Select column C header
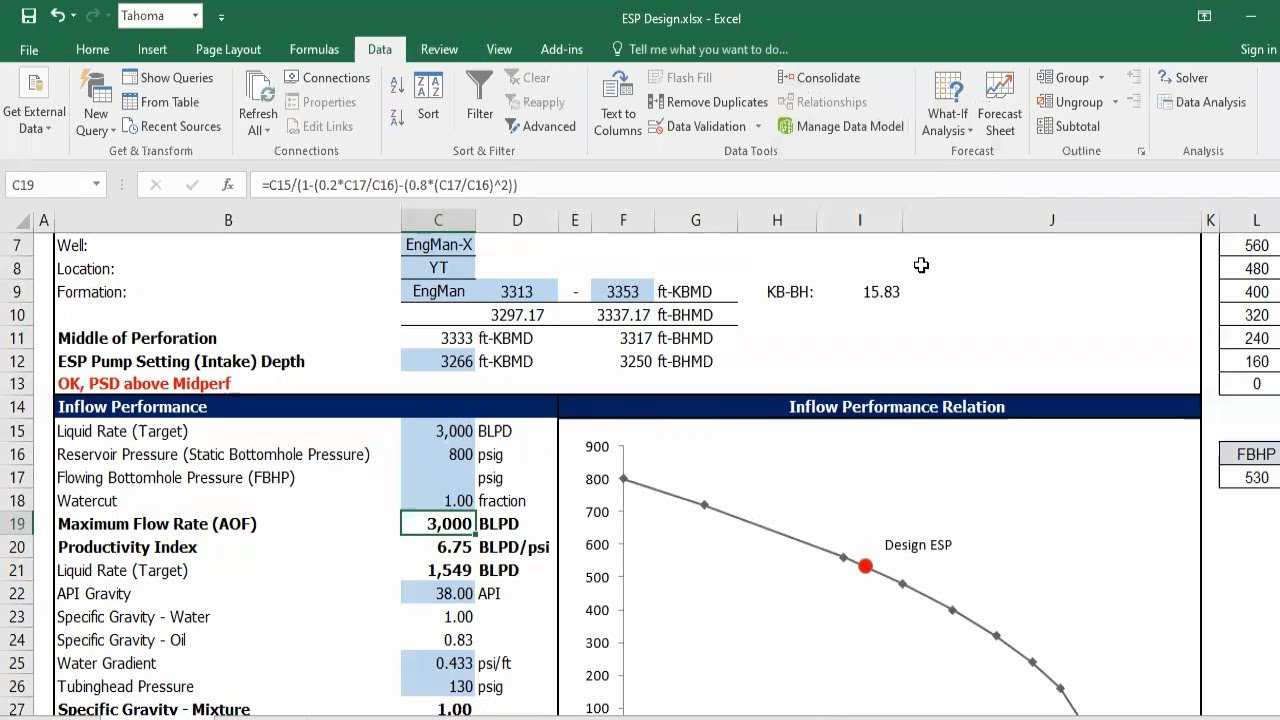Image resolution: width=1280 pixels, height=720 pixels. click(x=438, y=220)
